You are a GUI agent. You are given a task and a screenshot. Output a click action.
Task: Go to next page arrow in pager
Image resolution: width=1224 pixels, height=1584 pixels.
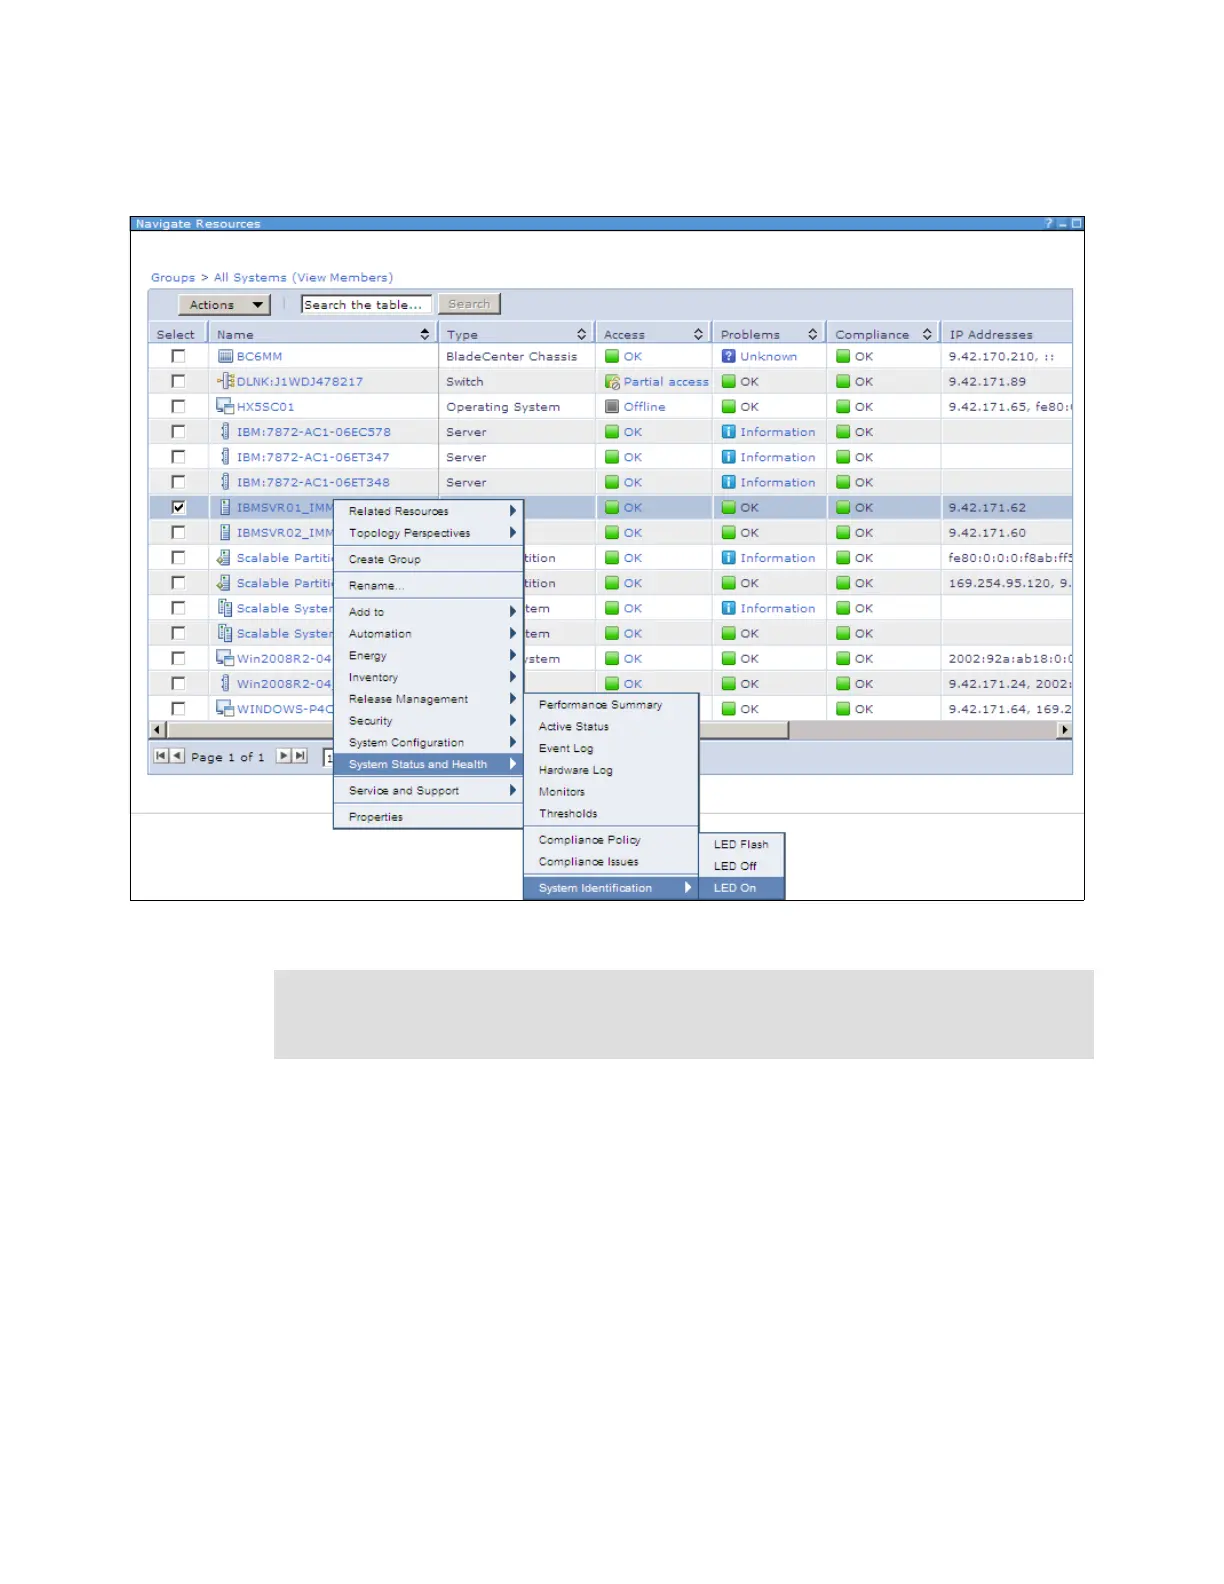(284, 756)
